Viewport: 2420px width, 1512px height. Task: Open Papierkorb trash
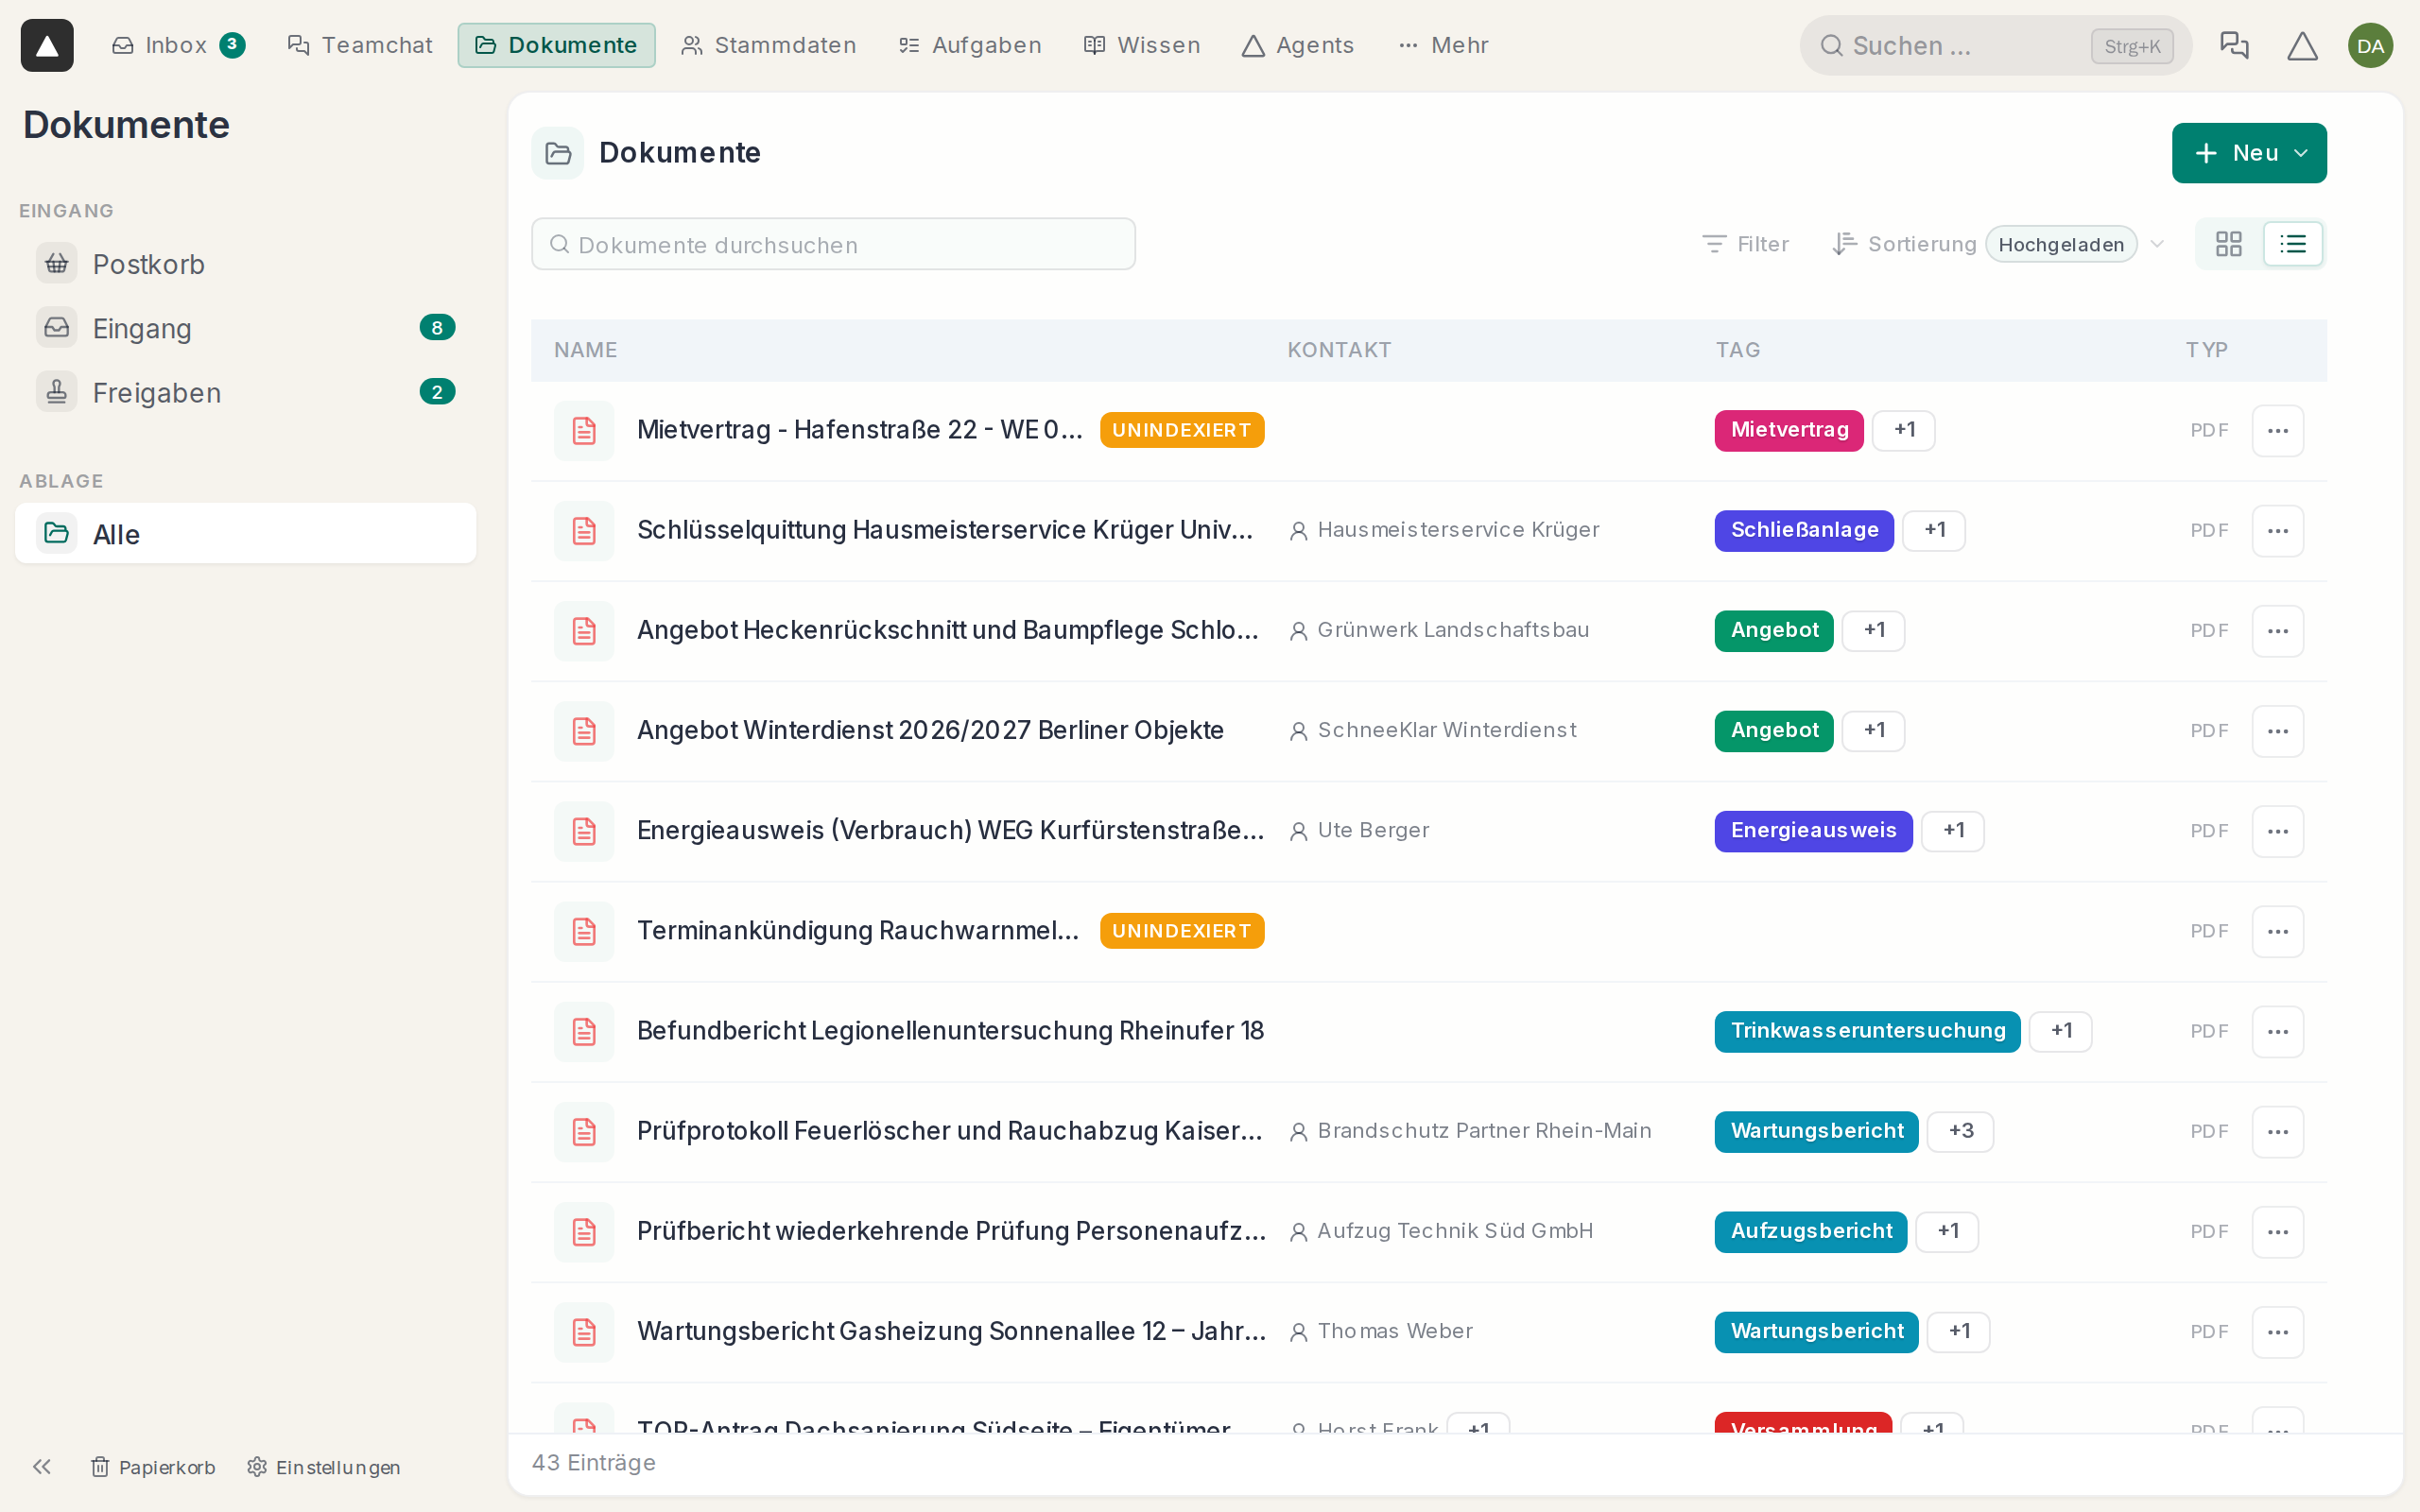153,1466
